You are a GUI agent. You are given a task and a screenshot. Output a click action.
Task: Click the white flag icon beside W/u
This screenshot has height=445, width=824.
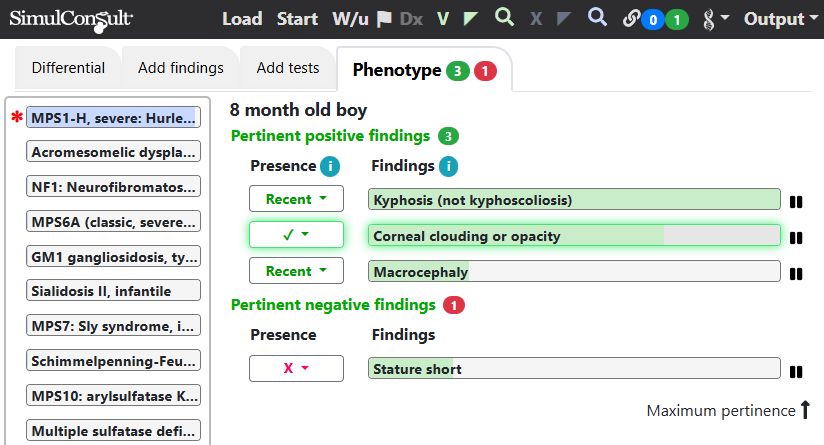tap(385, 19)
